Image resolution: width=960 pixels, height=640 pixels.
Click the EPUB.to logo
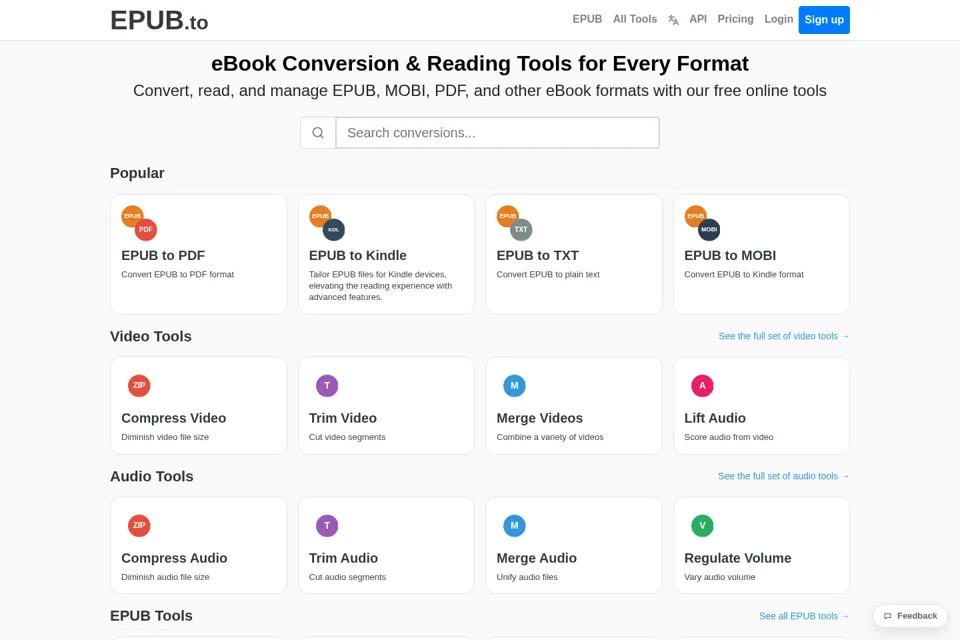click(x=159, y=21)
